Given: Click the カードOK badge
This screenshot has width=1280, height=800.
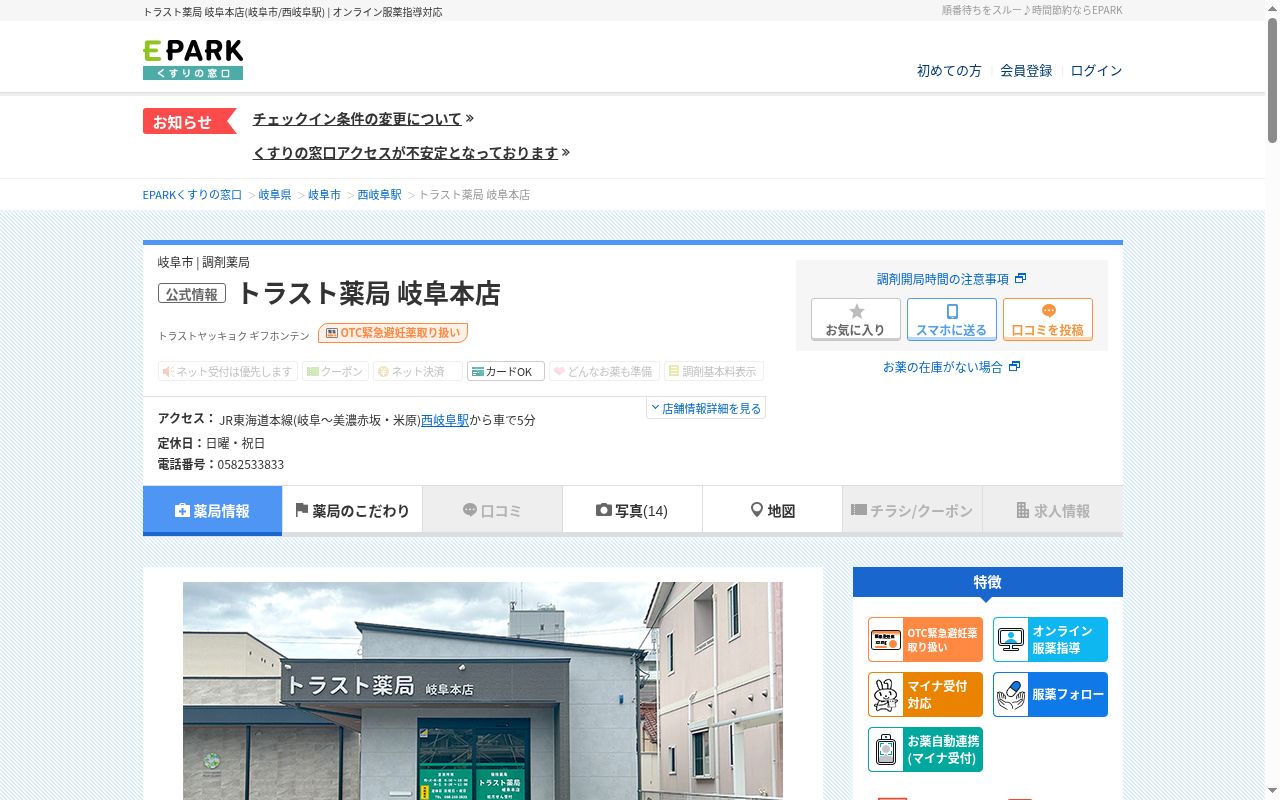Looking at the screenshot, I should tap(506, 371).
